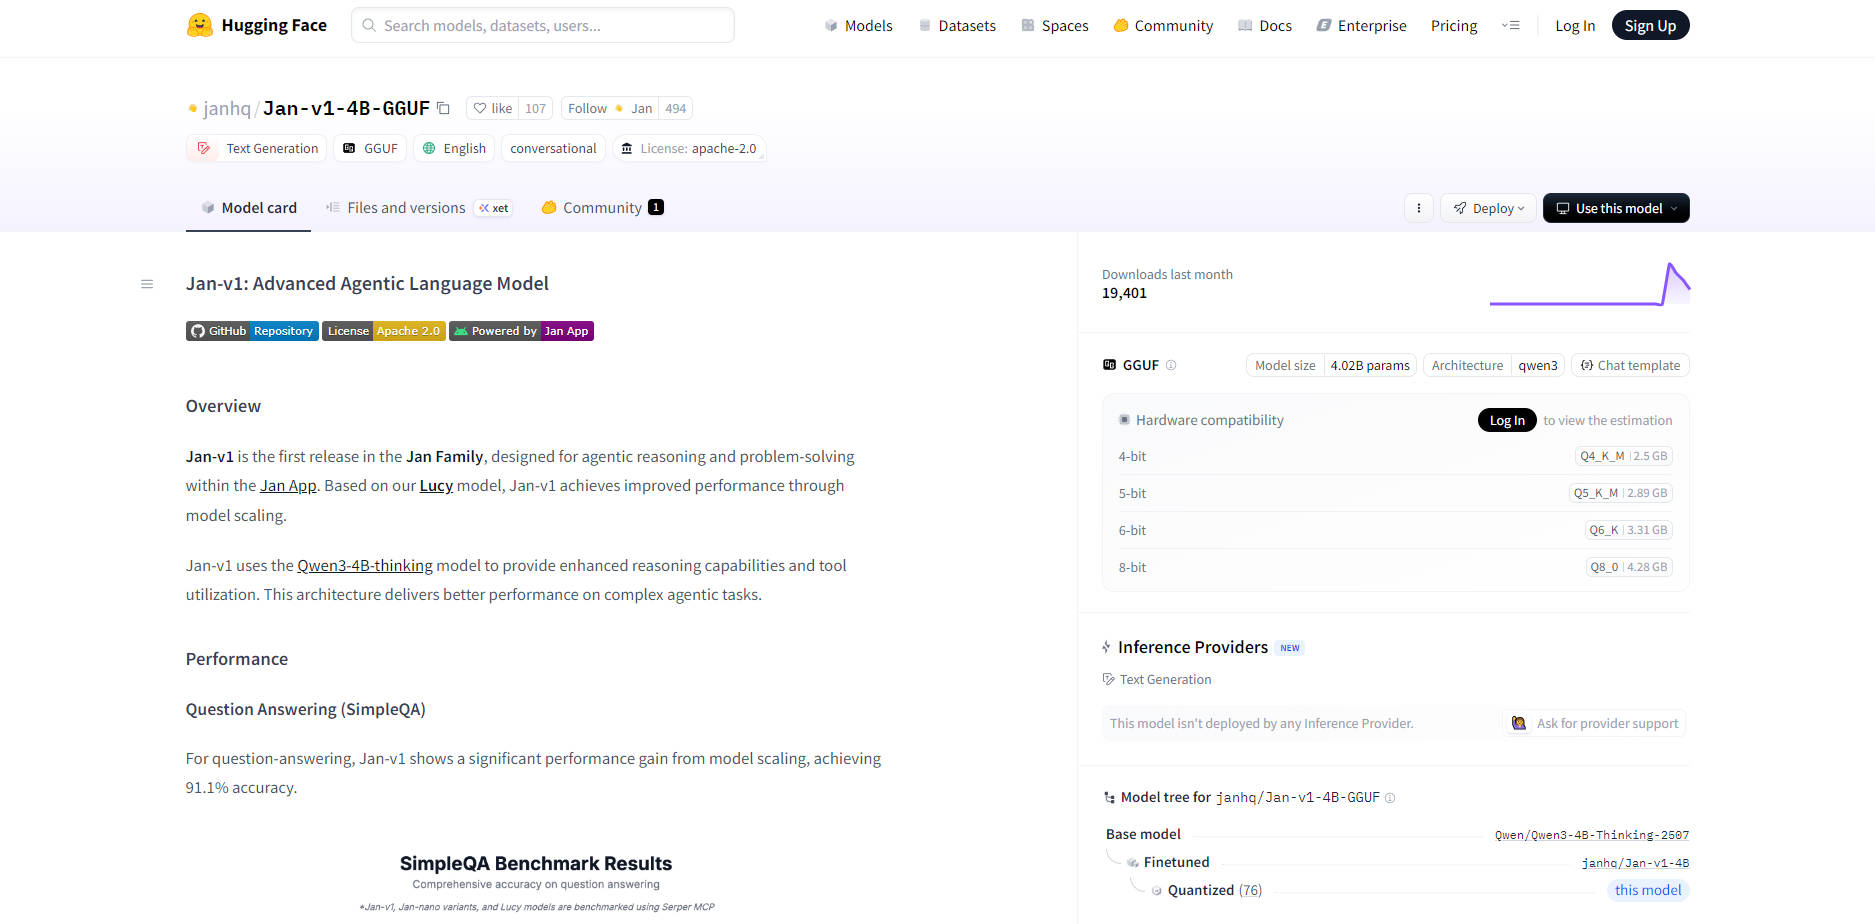
Task: Expand the navigation overflow menu icon
Action: 1511,26
